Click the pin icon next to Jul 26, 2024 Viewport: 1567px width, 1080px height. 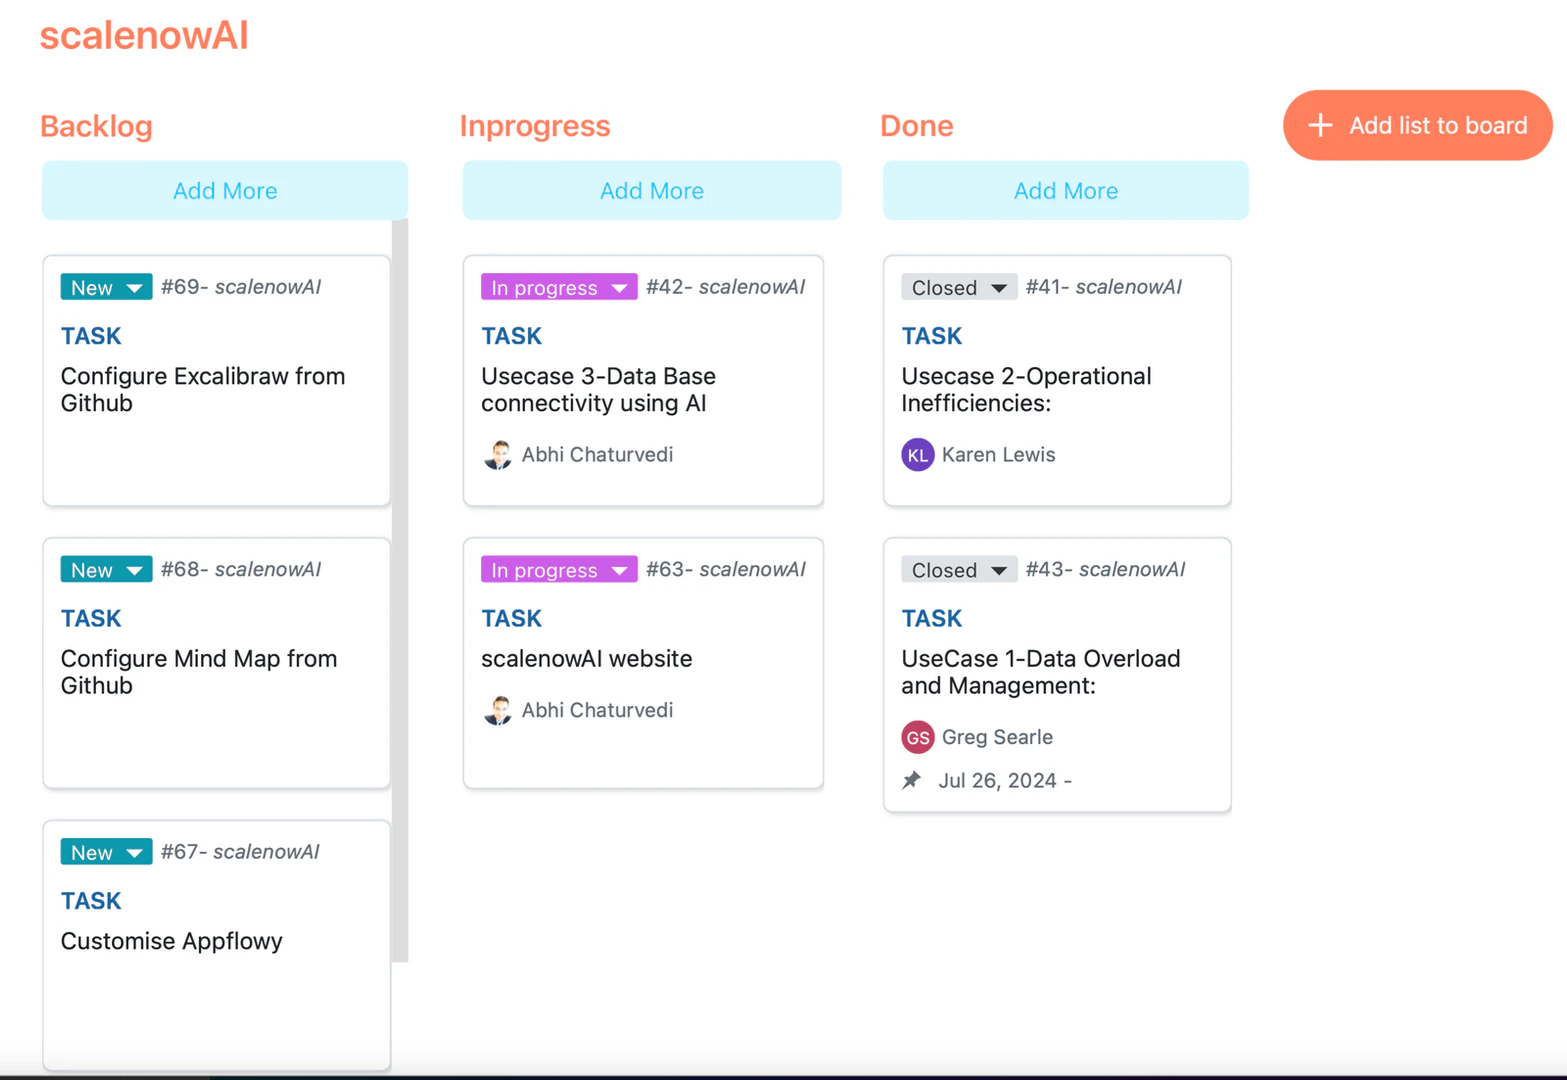pyautogui.click(x=913, y=780)
